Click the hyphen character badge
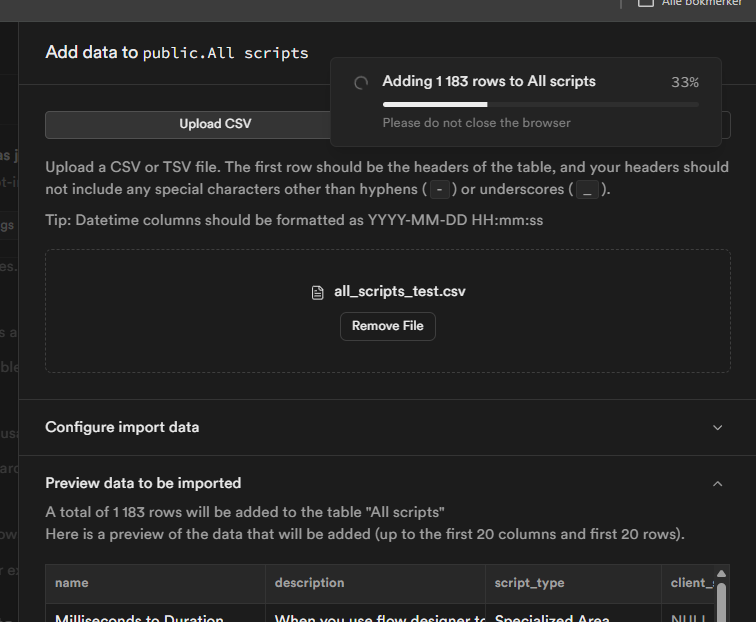The height and width of the screenshot is (622, 756). pos(438,190)
